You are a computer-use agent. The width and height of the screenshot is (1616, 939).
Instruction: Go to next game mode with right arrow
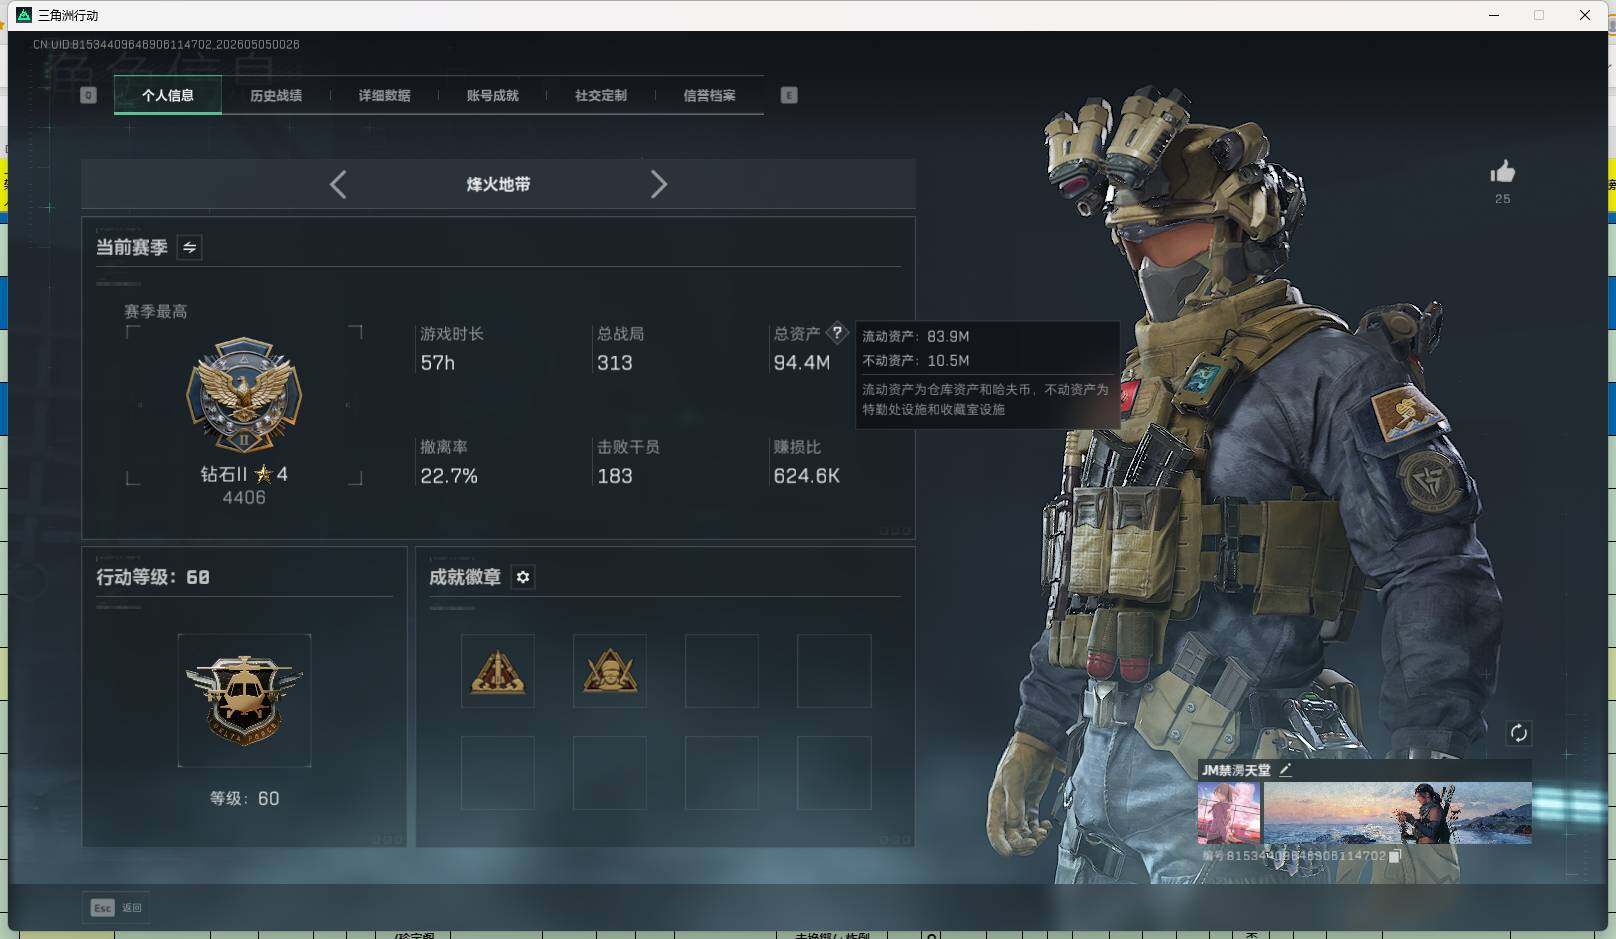point(658,184)
